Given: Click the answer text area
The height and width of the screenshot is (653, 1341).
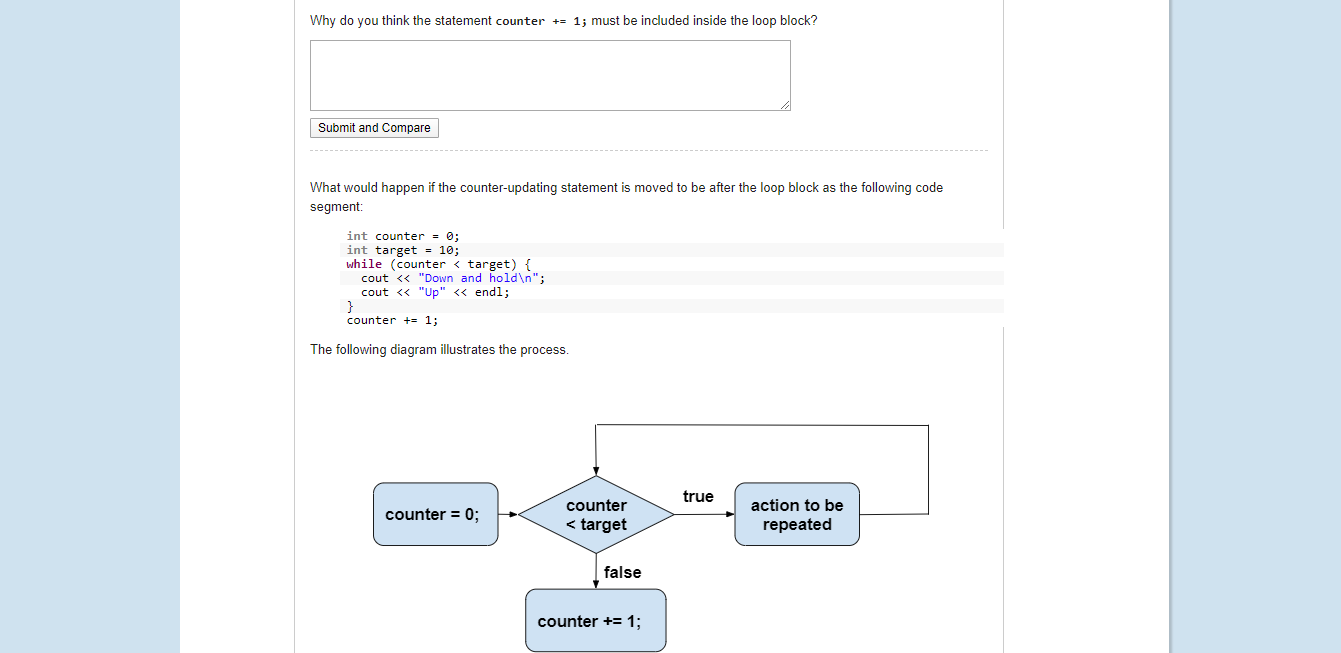Looking at the screenshot, I should tap(550, 75).
